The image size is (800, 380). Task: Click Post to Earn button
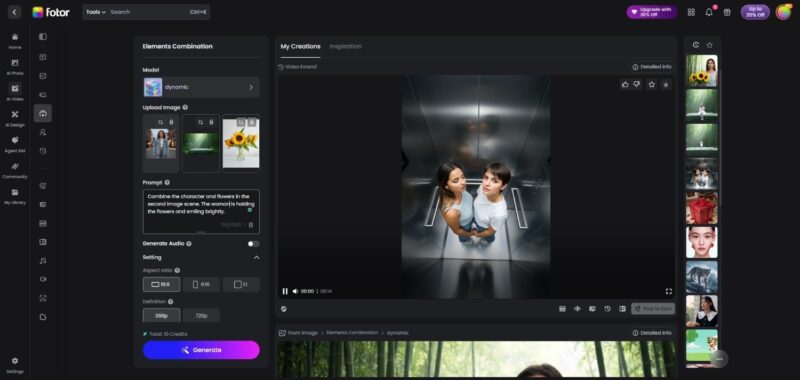[653, 309]
